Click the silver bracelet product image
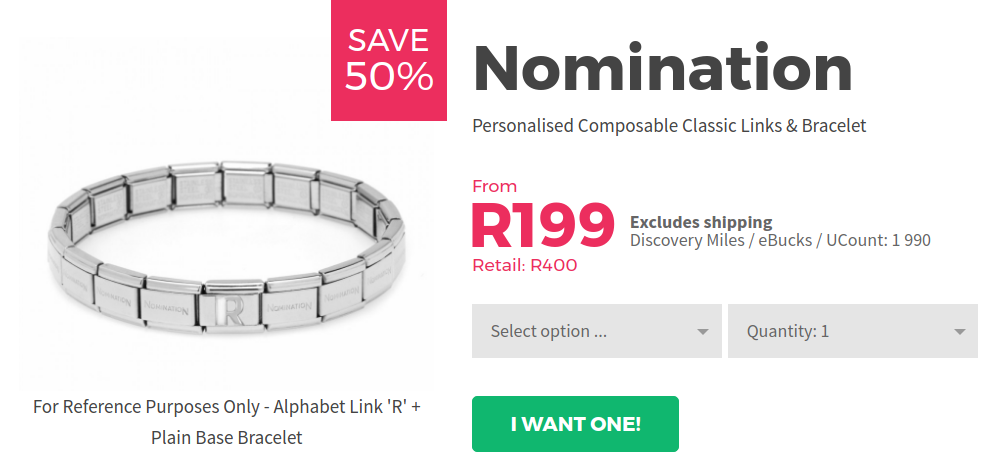1007x465 pixels. pyautogui.click(x=227, y=250)
